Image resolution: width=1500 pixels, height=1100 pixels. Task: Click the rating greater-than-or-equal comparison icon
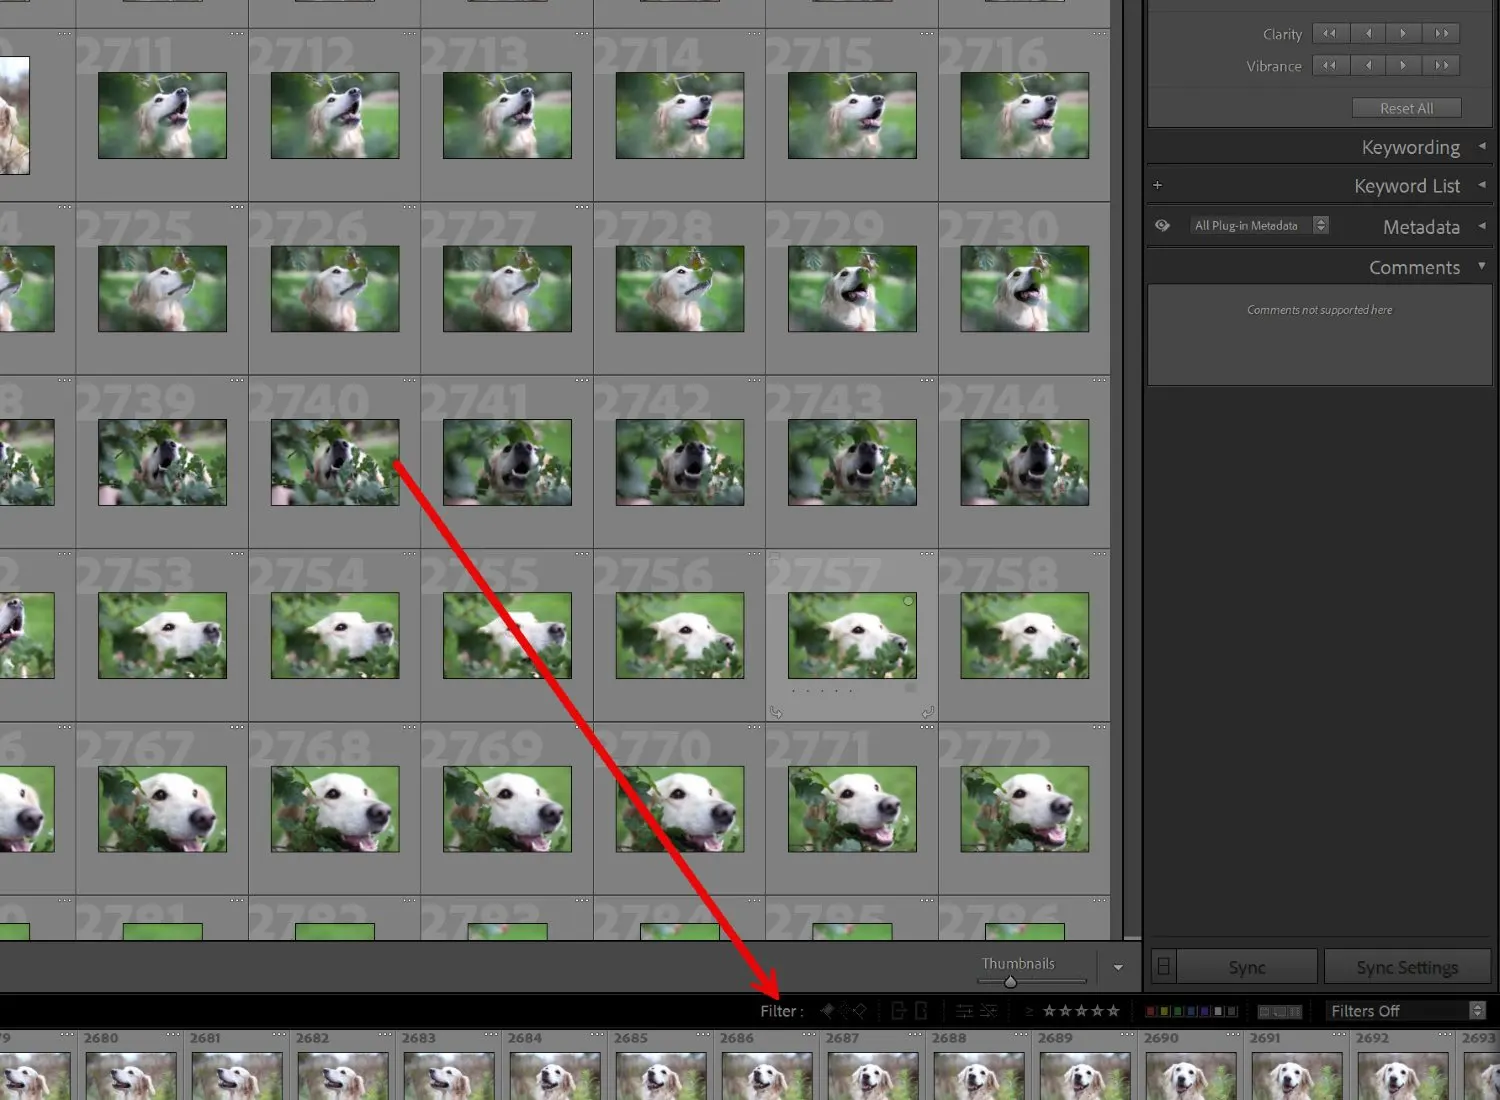[1030, 1010]
